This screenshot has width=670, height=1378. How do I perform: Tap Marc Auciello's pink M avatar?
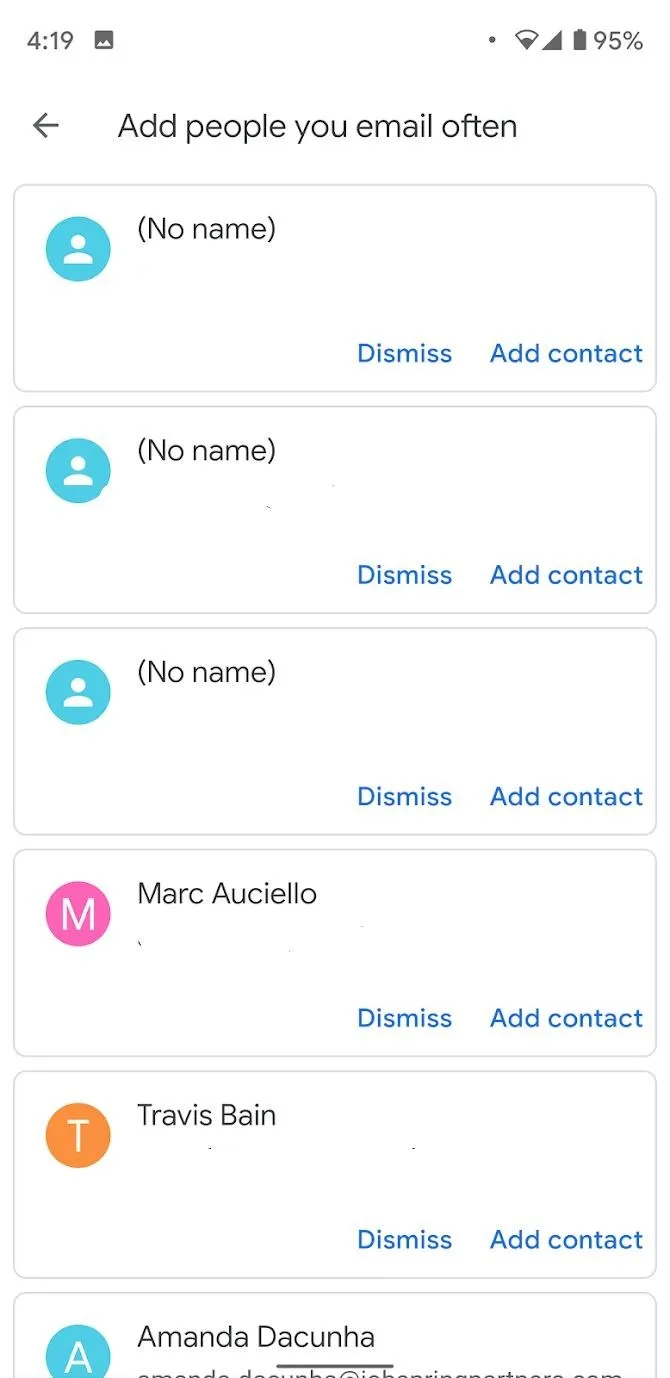tap(78, 913)
